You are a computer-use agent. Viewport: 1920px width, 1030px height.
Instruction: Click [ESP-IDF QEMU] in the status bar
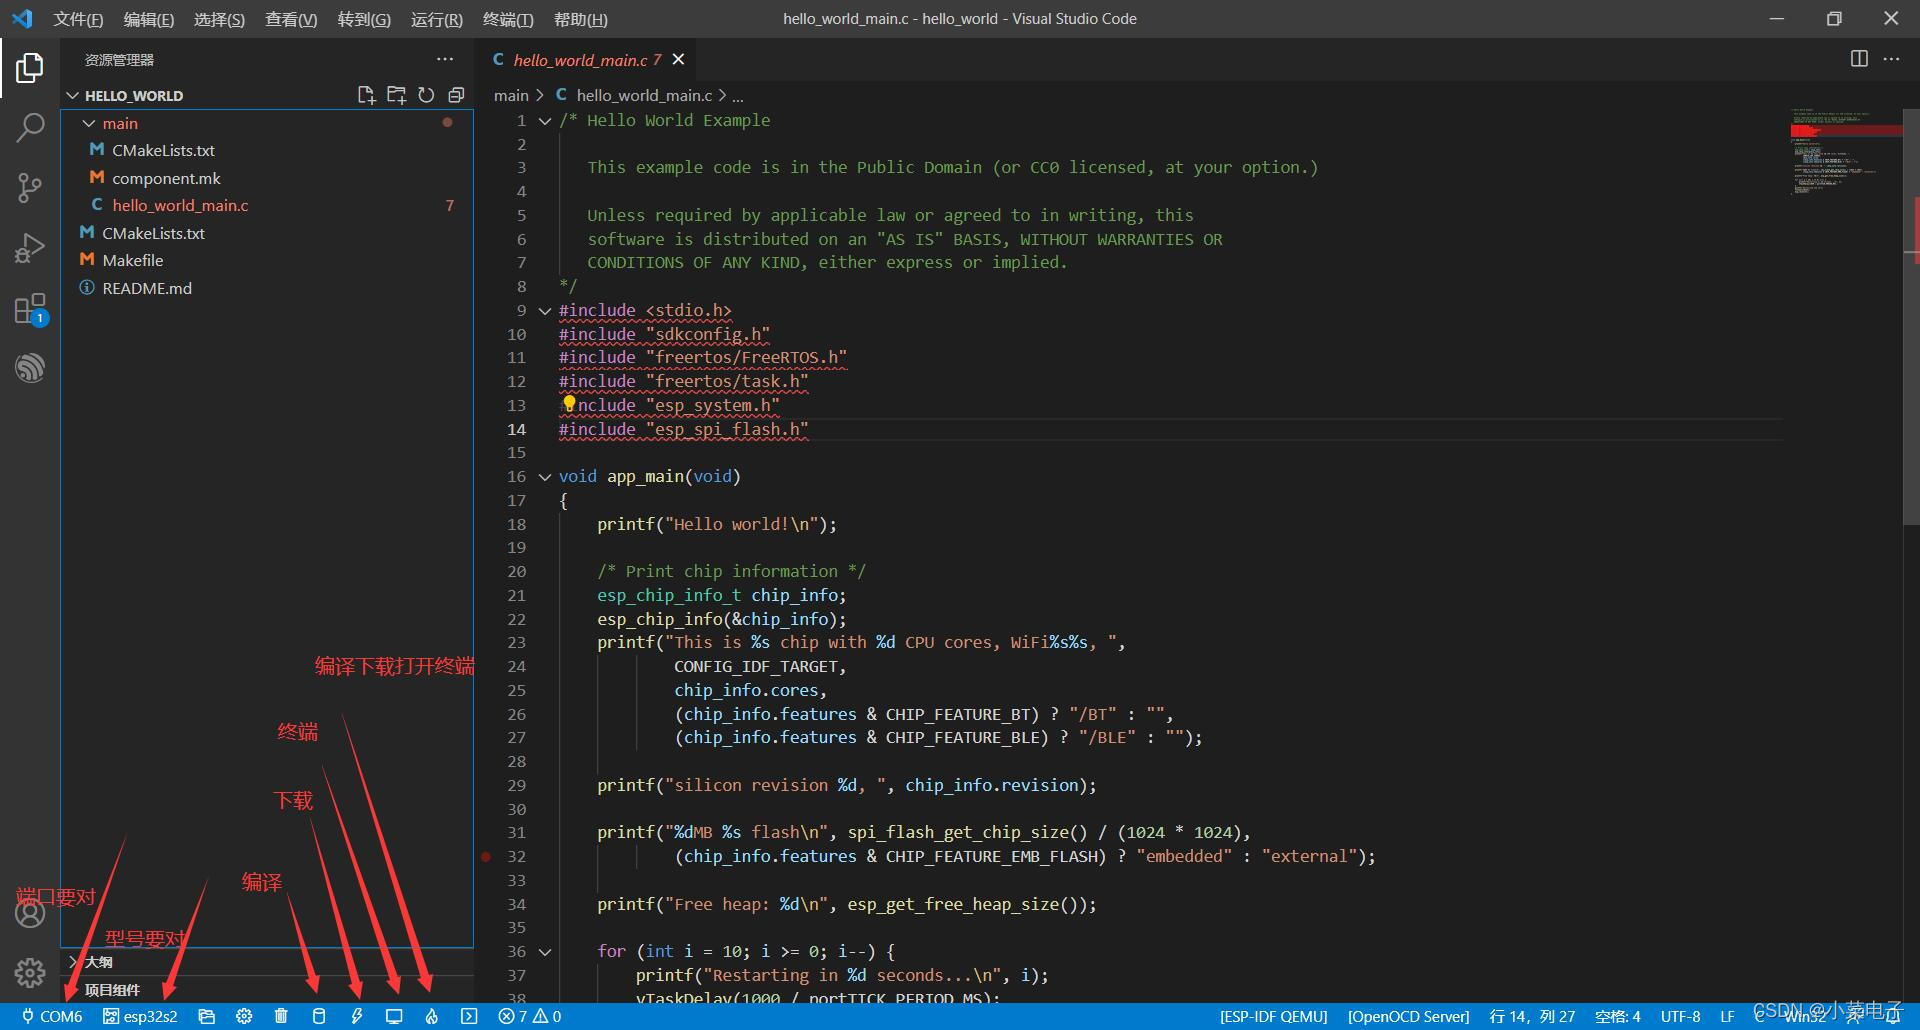point(1273,1016)
